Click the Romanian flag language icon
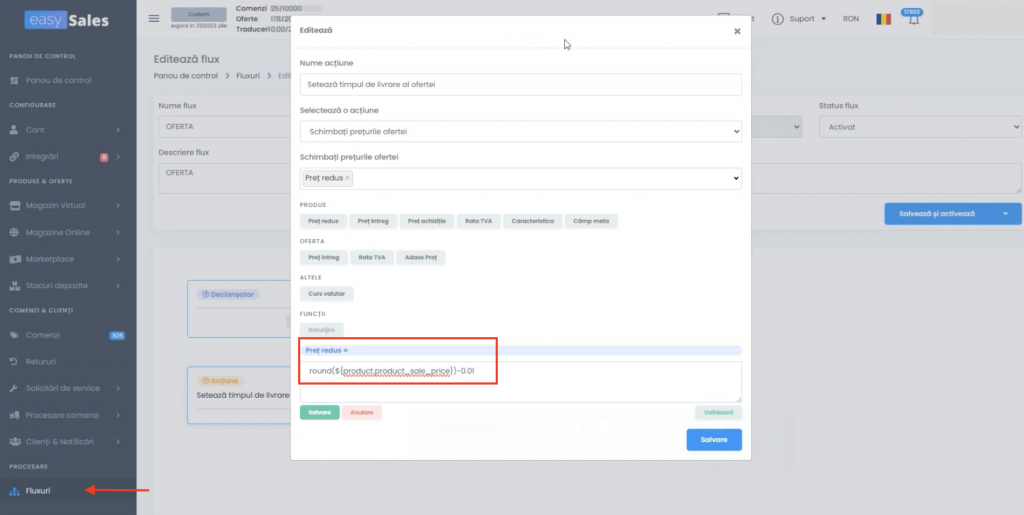Image resolution: width=1024 pixels, height=515 pixels. [x=882, y=19]
